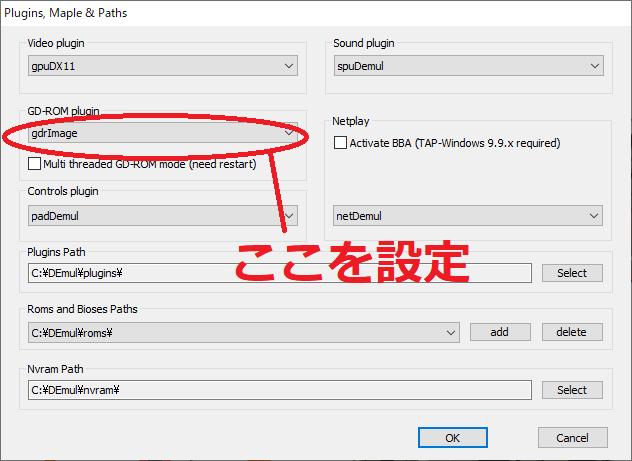Viewport: 632px width, 461px height.
Task: Click the 'Nvram Path' group label
Action: click(55, 369)
